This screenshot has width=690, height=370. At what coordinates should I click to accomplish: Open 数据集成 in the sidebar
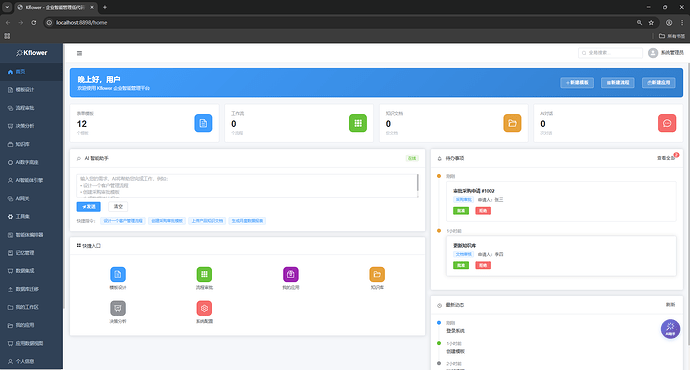[x=31, y=271]
